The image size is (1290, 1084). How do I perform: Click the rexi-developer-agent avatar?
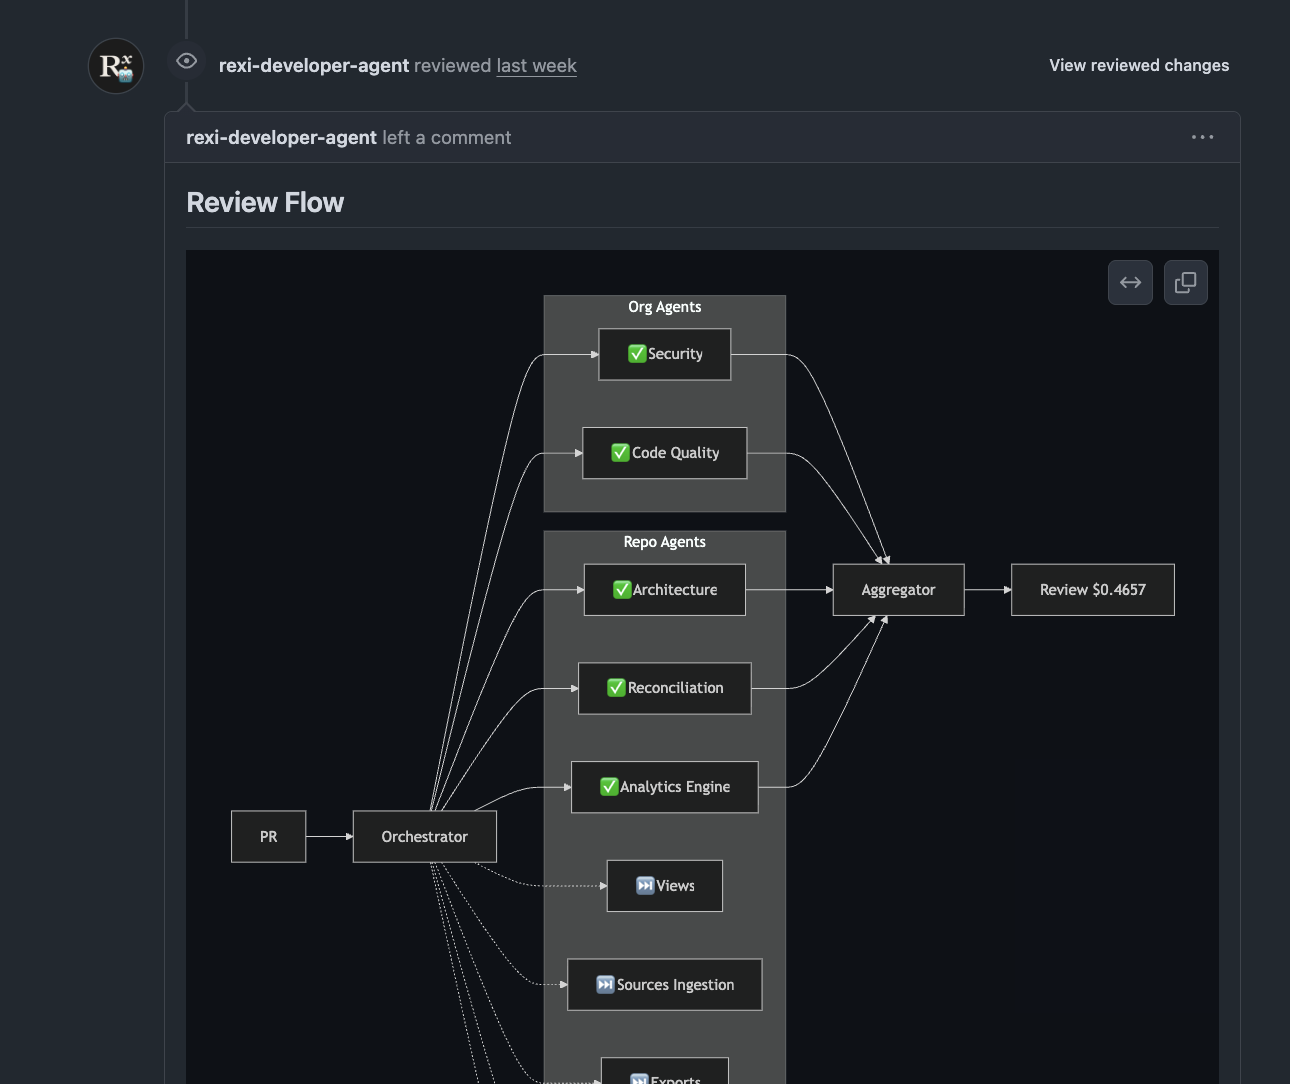(x=116, y=66)
